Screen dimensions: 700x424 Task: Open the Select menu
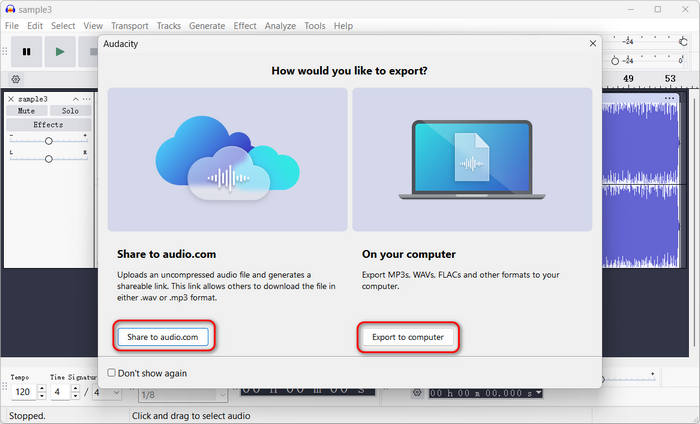point(63,26)
